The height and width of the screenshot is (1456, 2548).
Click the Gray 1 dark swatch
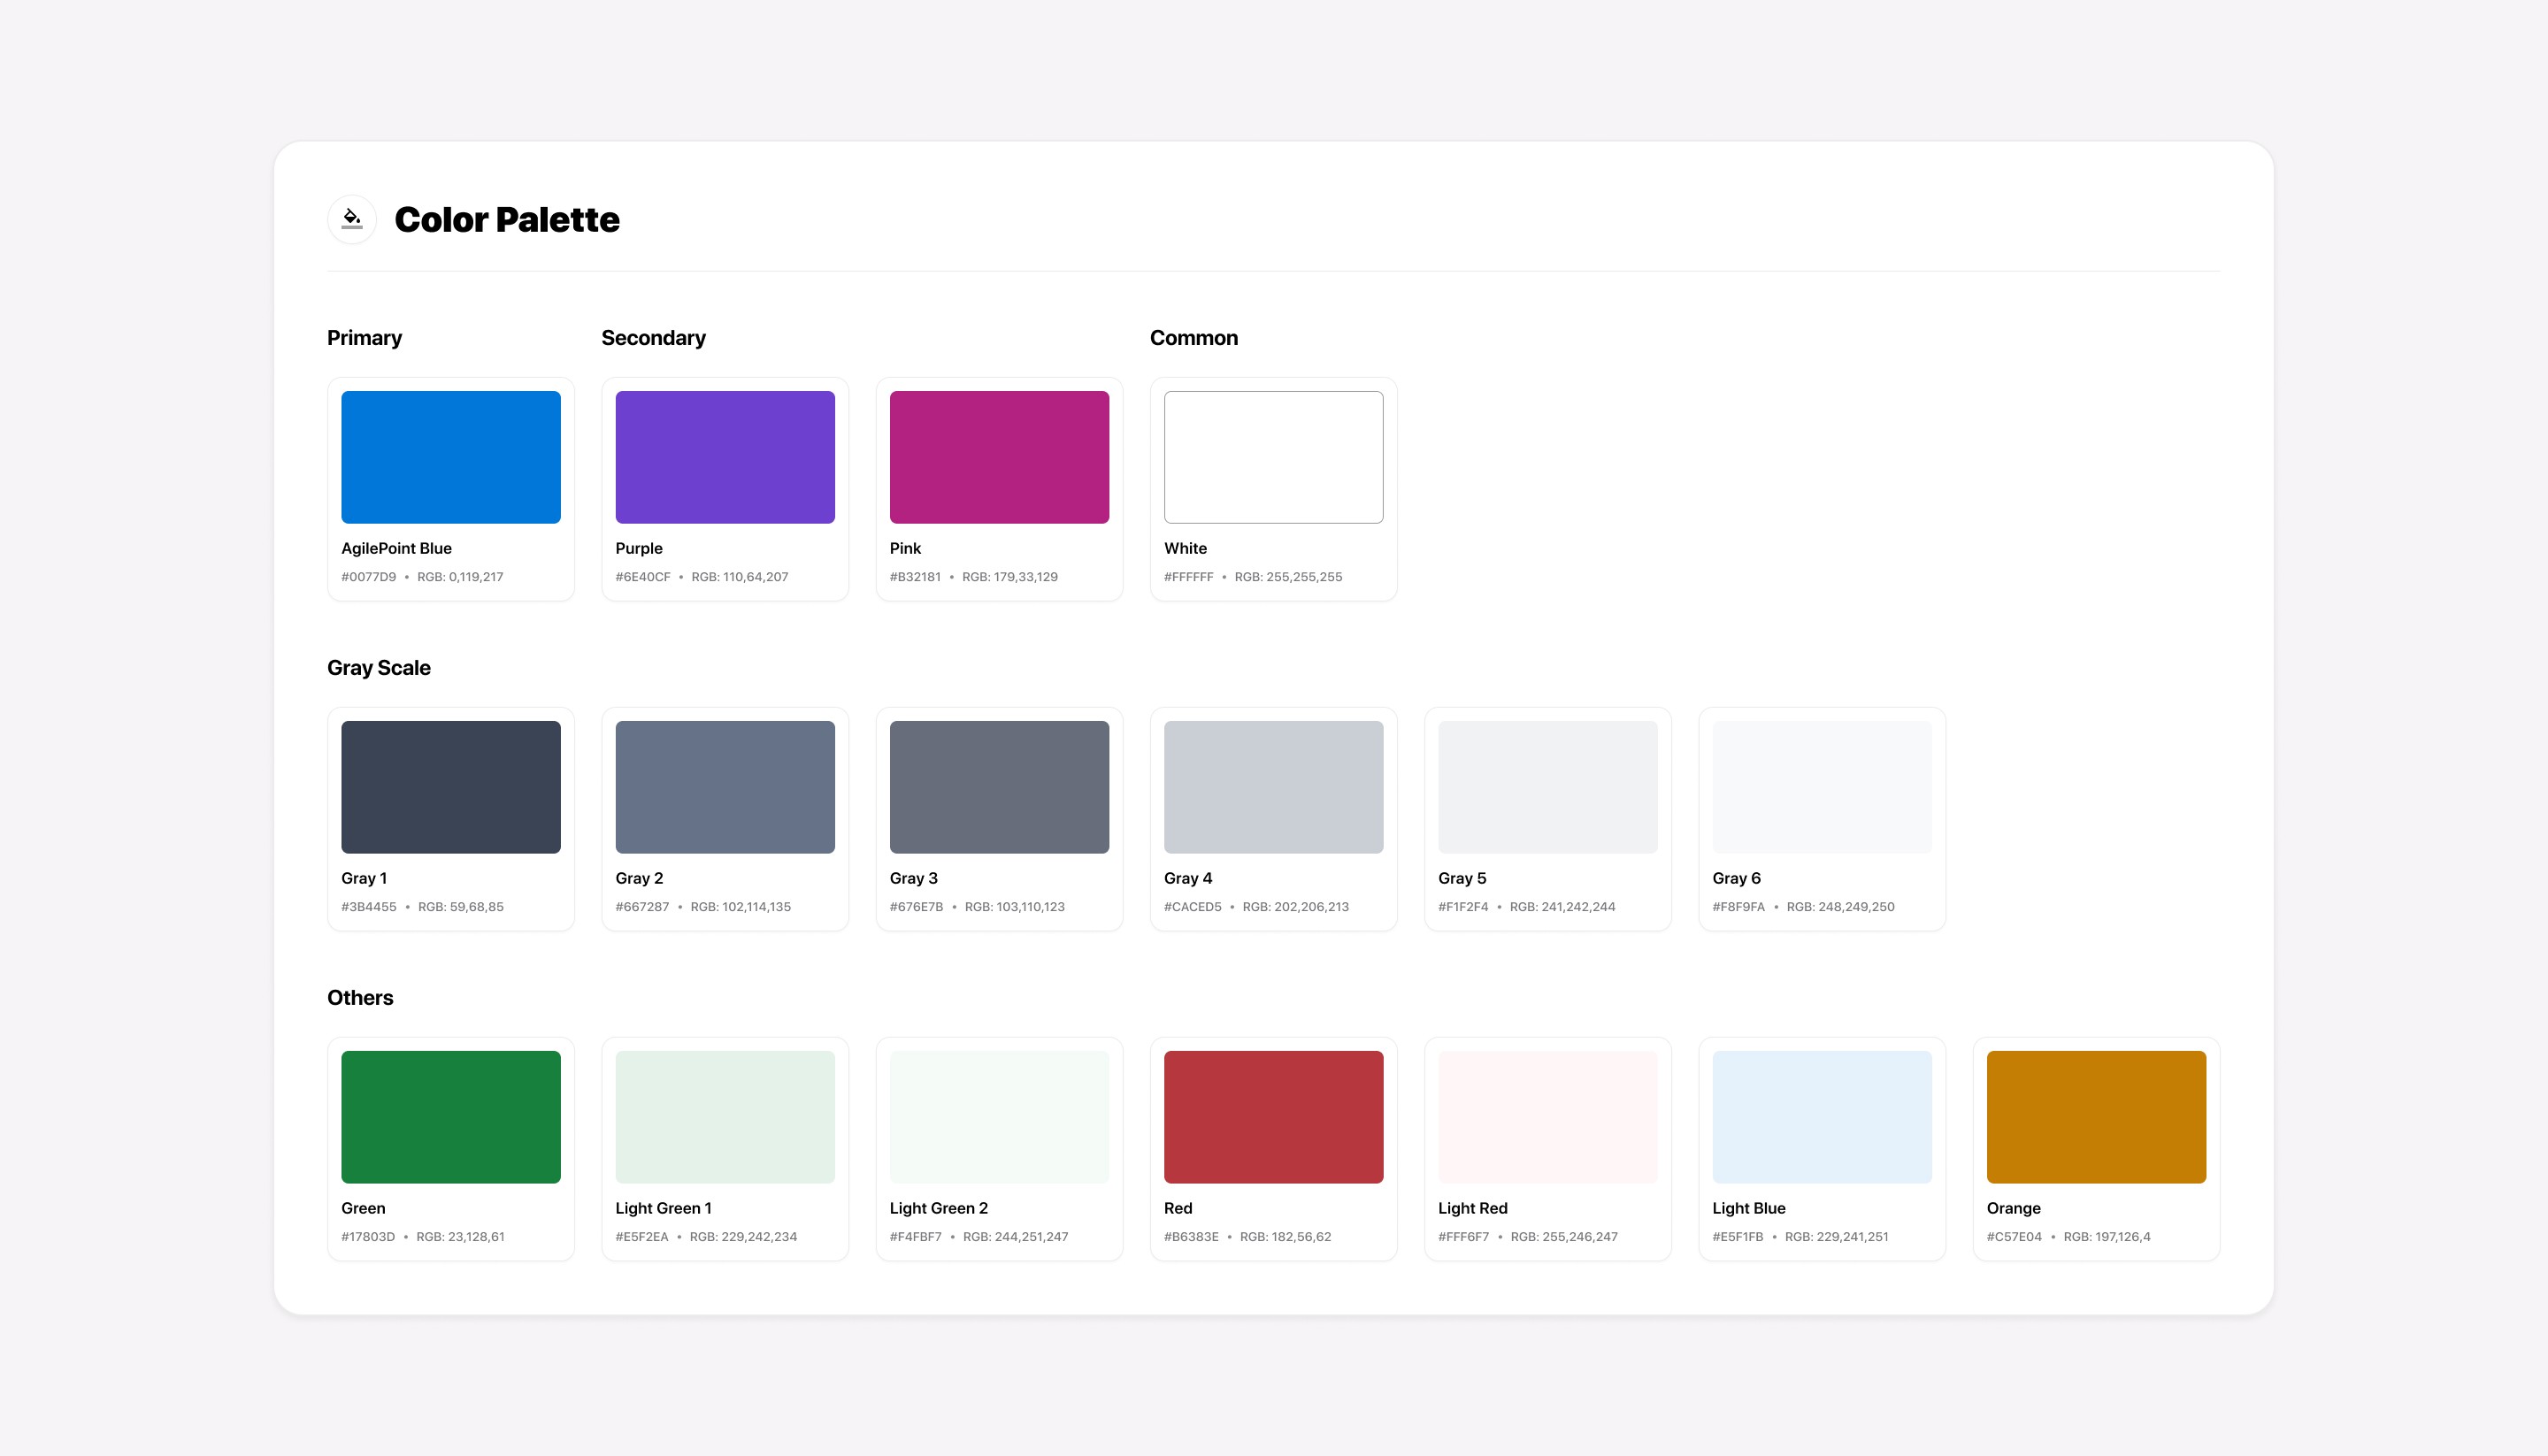pyautogui.click(x=451, y=787)
